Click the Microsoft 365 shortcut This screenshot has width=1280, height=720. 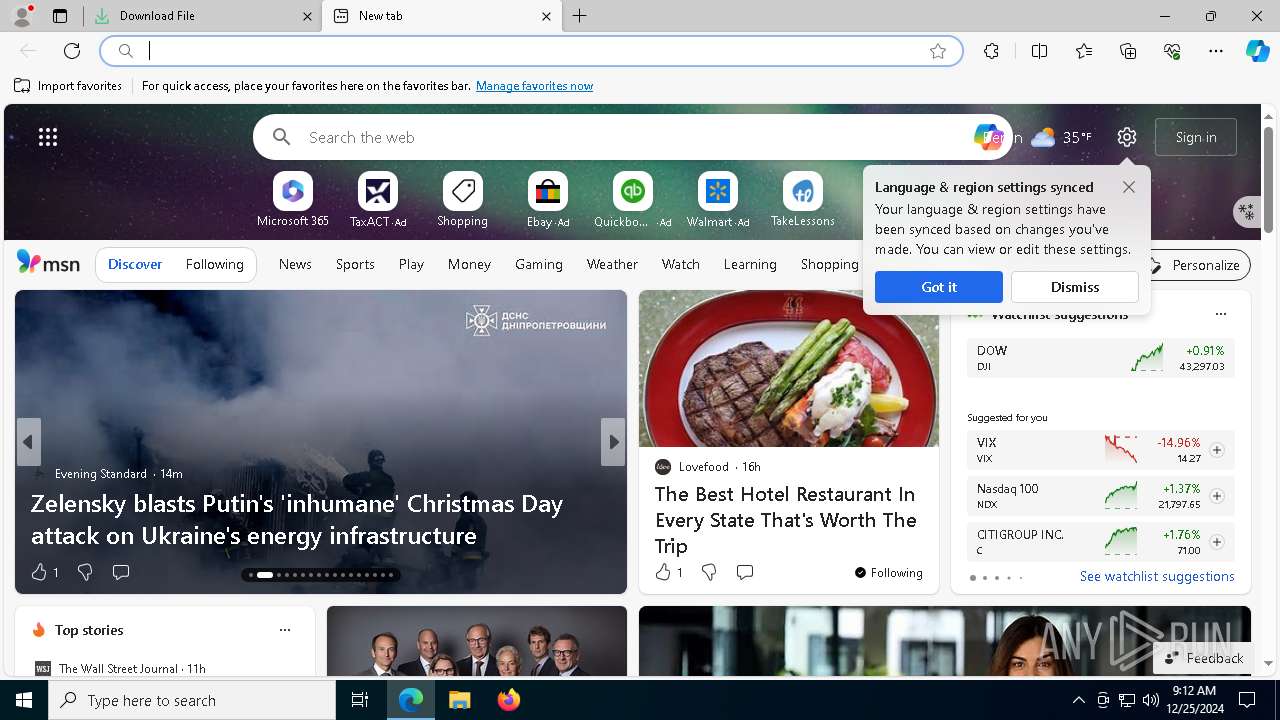pyautogui.click(x=293, y=200)
